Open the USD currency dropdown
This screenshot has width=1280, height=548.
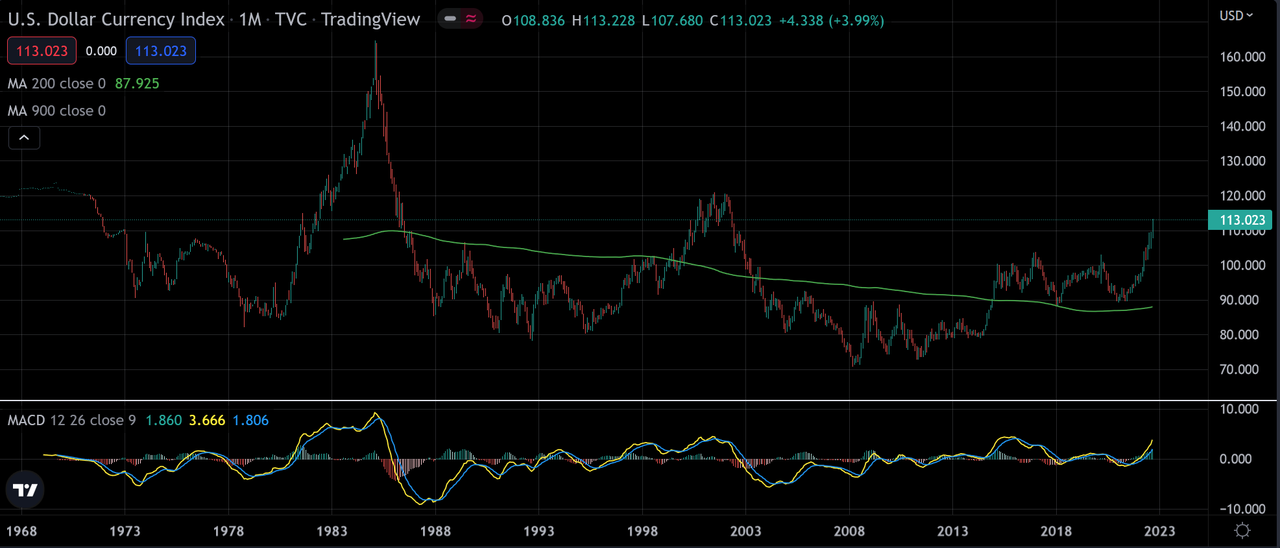pos(1235,15)
